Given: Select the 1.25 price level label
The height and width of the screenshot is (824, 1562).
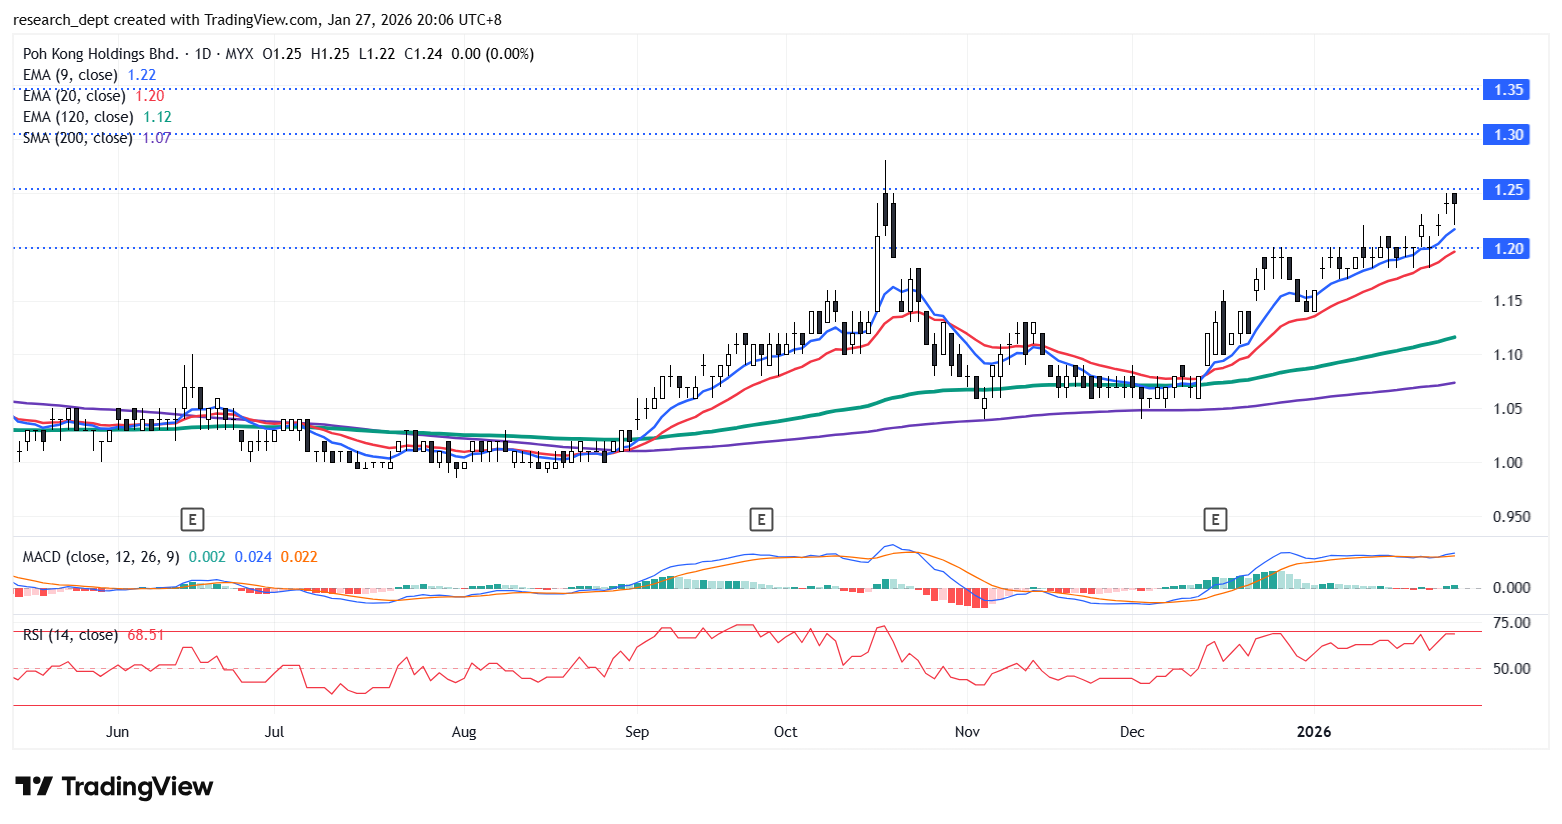Looking at the screenshot, I should (1508, 190).
